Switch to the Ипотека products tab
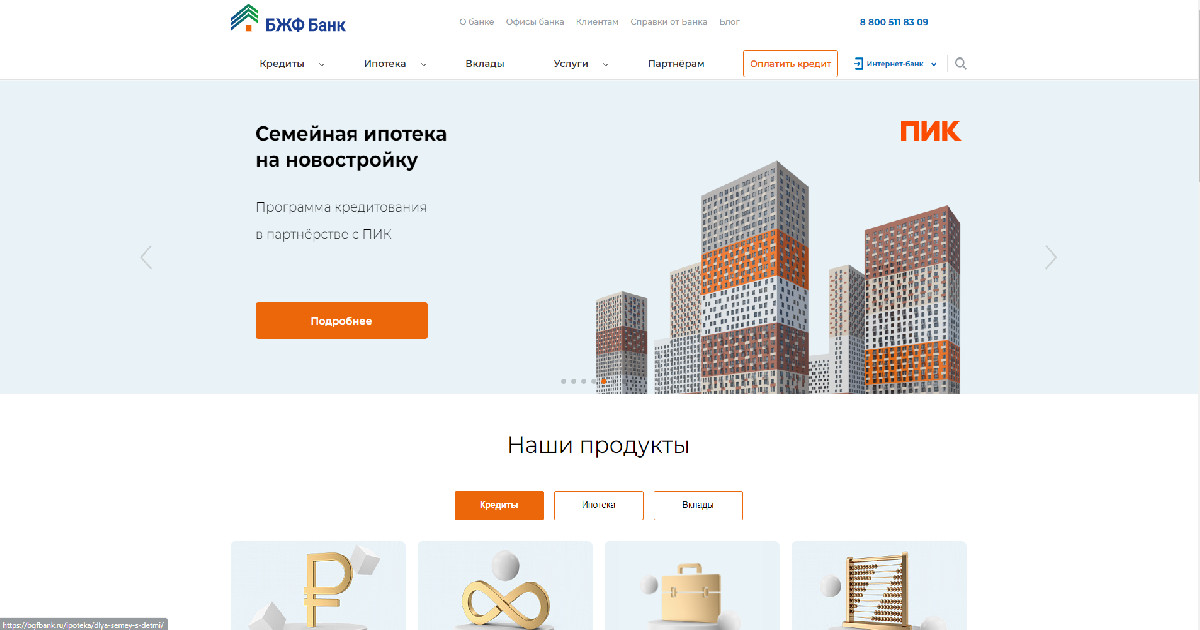The width and height of the screenshot is (1200, 630). pos(599,505)
